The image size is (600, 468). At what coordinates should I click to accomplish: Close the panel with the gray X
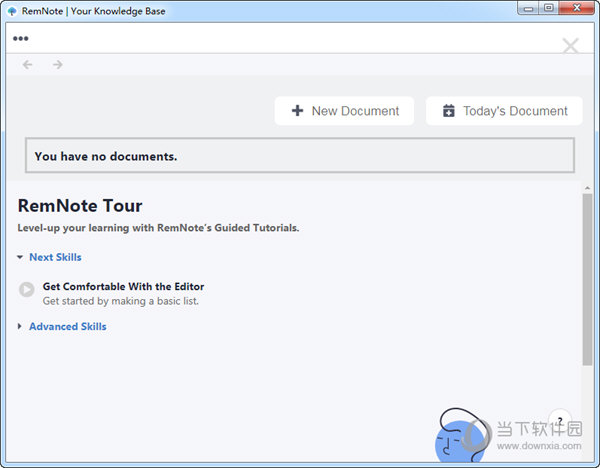[x=571, y=46]
